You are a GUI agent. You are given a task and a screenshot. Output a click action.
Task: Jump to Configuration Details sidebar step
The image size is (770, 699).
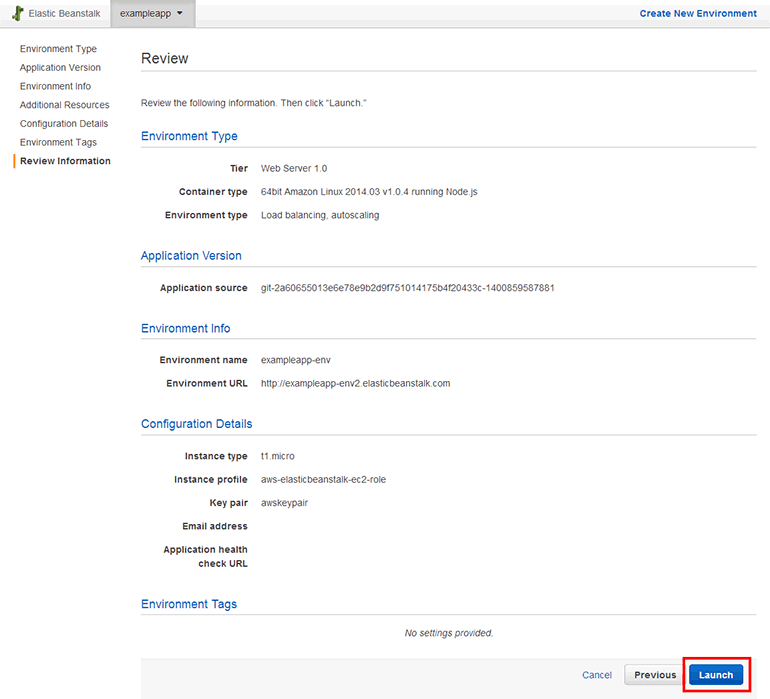(x=64, y=124)
